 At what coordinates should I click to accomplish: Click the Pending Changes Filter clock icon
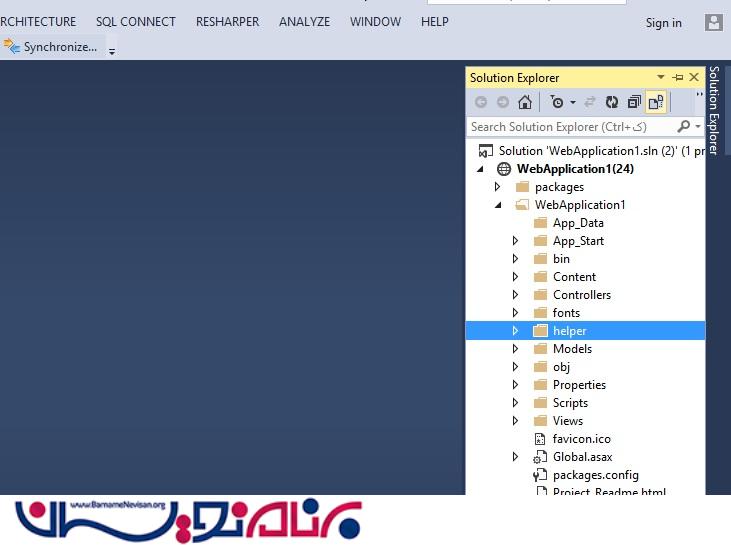(x=557, y=102)
